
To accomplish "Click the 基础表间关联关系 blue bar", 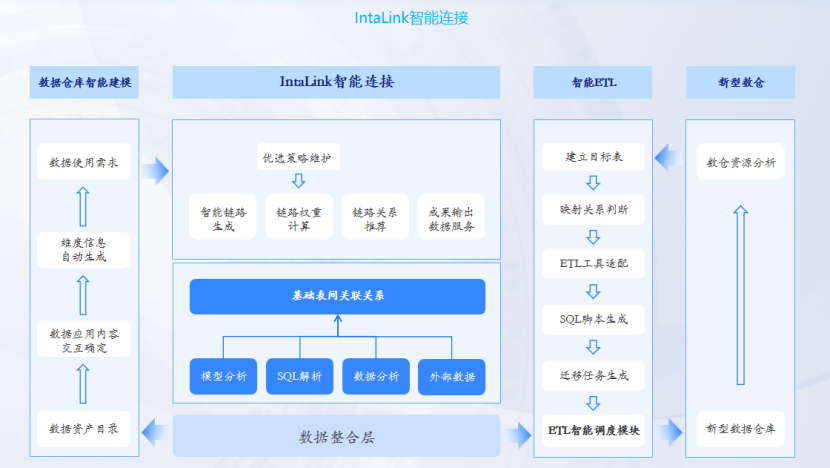I will point(337,296).
